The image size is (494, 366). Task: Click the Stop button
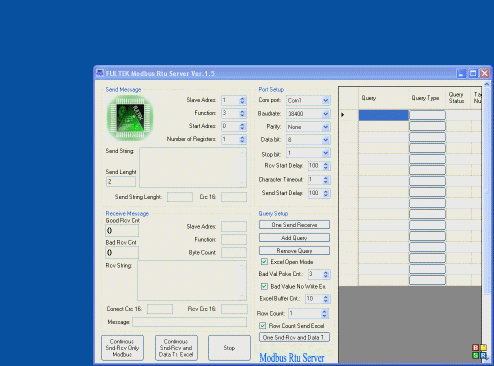point(229,348)
